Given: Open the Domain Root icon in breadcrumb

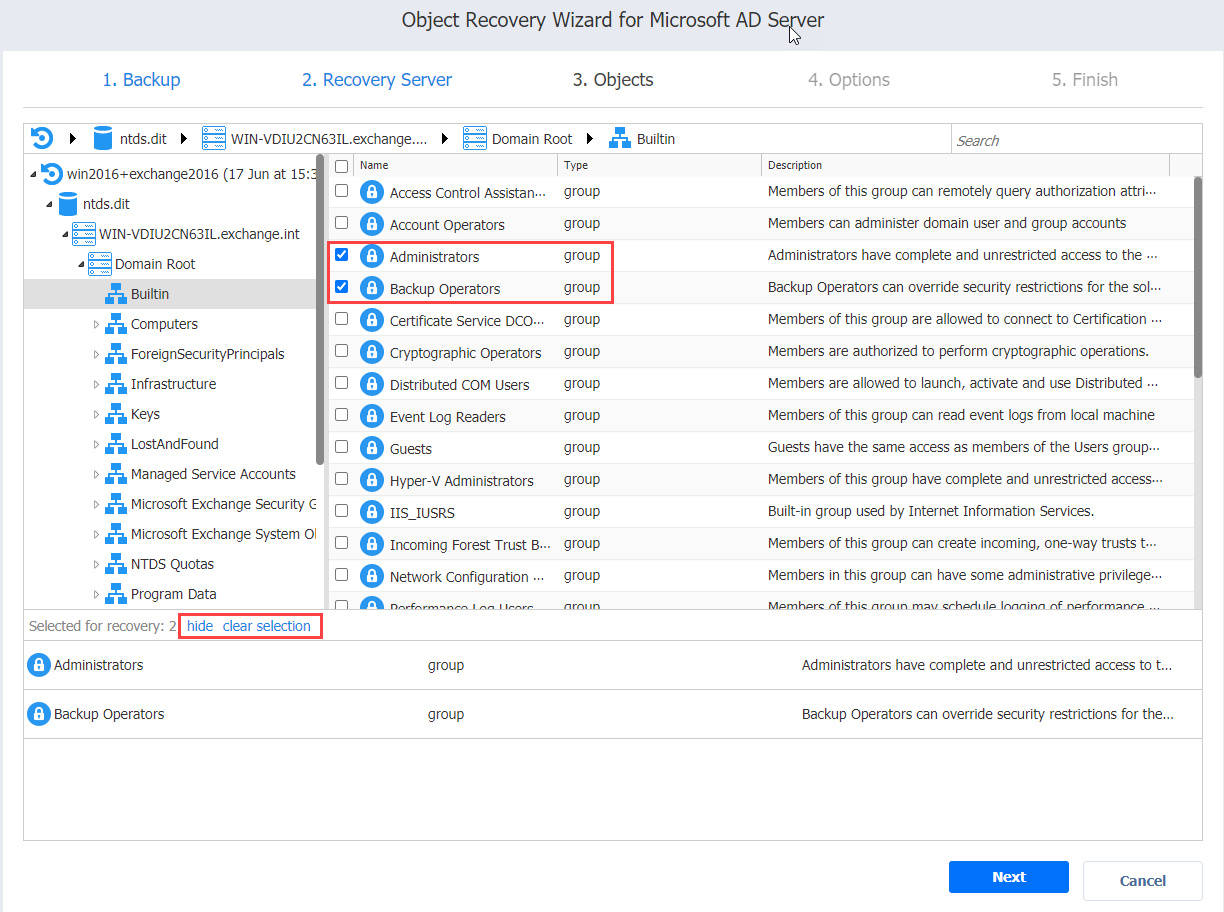Looking at the screenshot, I should coord(474,138).
